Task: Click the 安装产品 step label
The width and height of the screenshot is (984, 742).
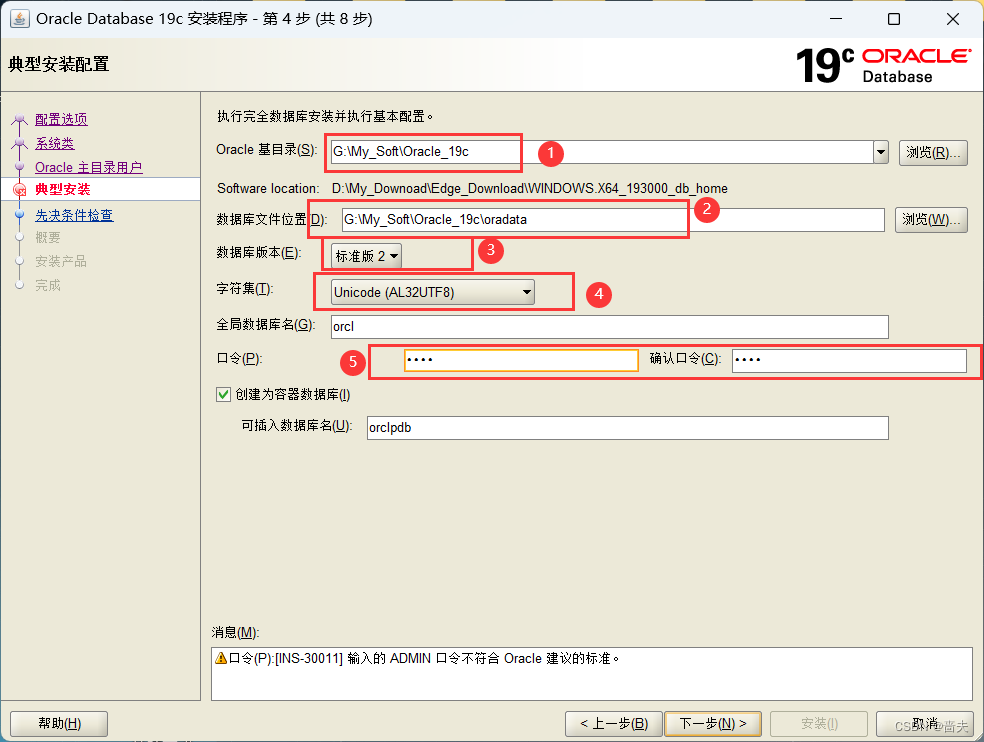Action: point(61,261)
